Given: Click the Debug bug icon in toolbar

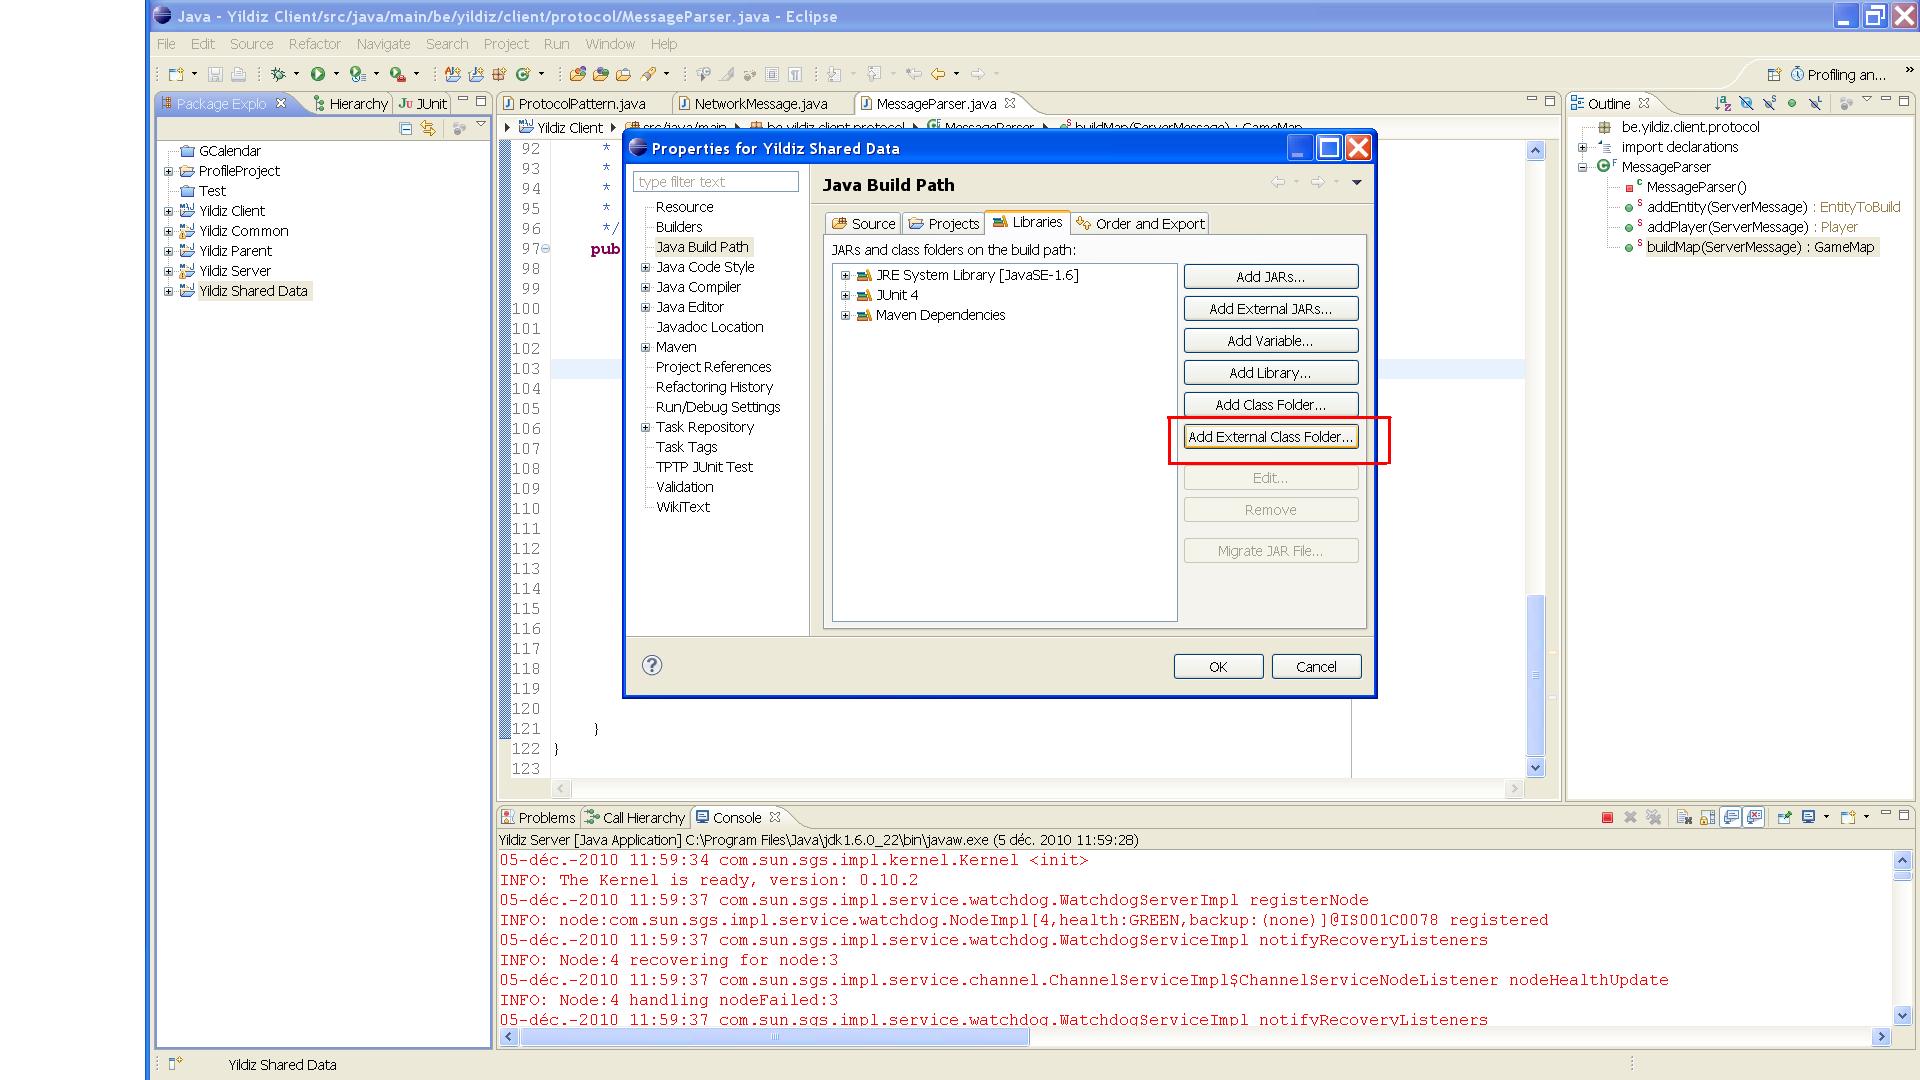Looking at the screenshot, I should [x=279, y=74].
